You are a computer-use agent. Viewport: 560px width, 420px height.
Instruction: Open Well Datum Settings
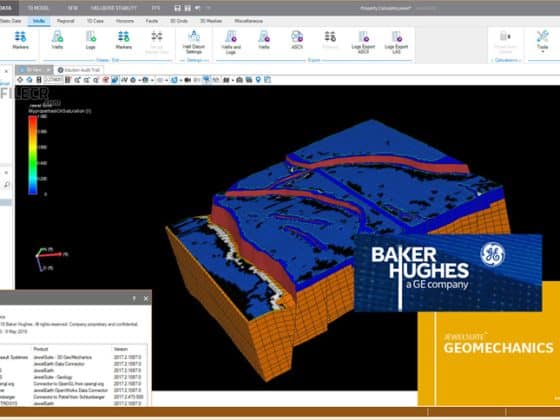pos(194,42)
